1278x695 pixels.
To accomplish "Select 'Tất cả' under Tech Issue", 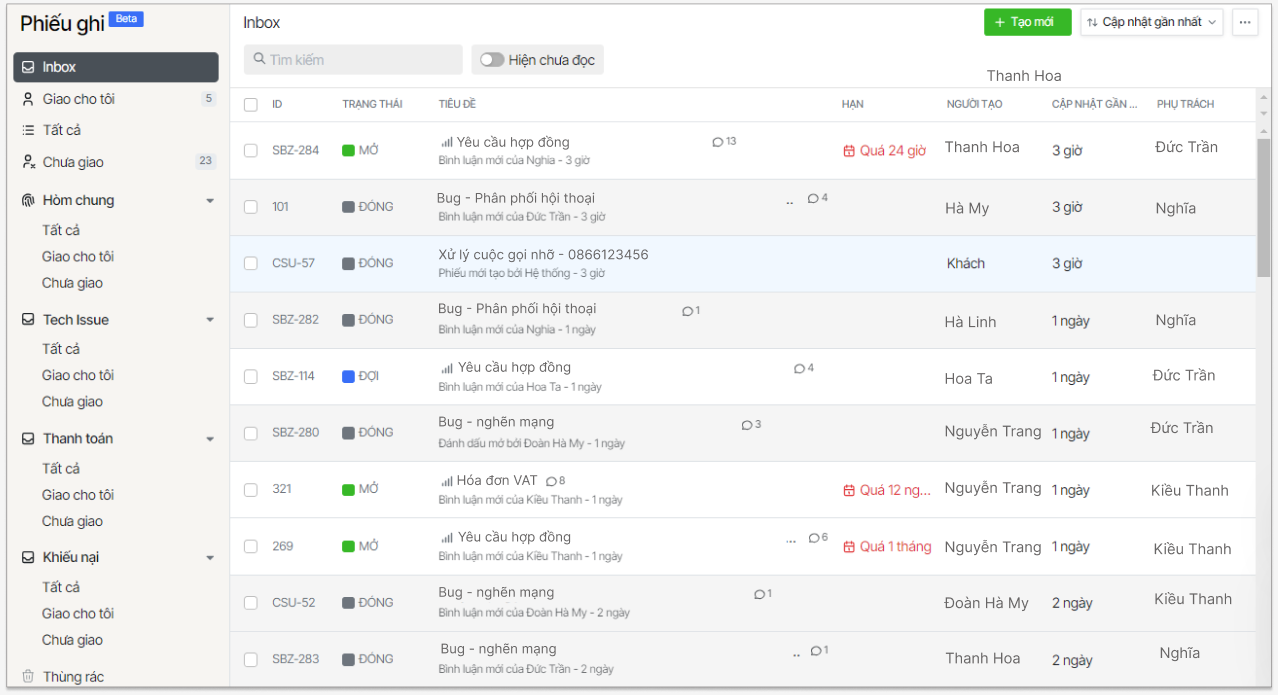I will (61, 349).
